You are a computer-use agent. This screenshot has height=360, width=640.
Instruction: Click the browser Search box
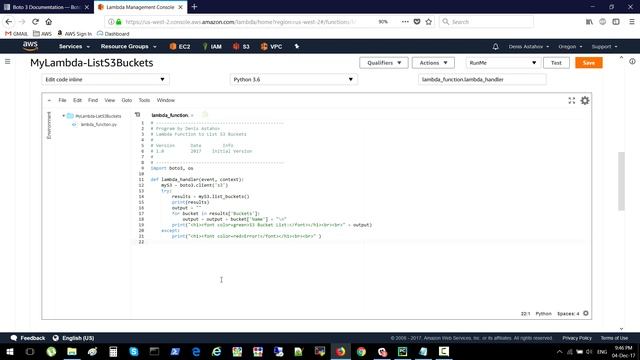(486, 22)
